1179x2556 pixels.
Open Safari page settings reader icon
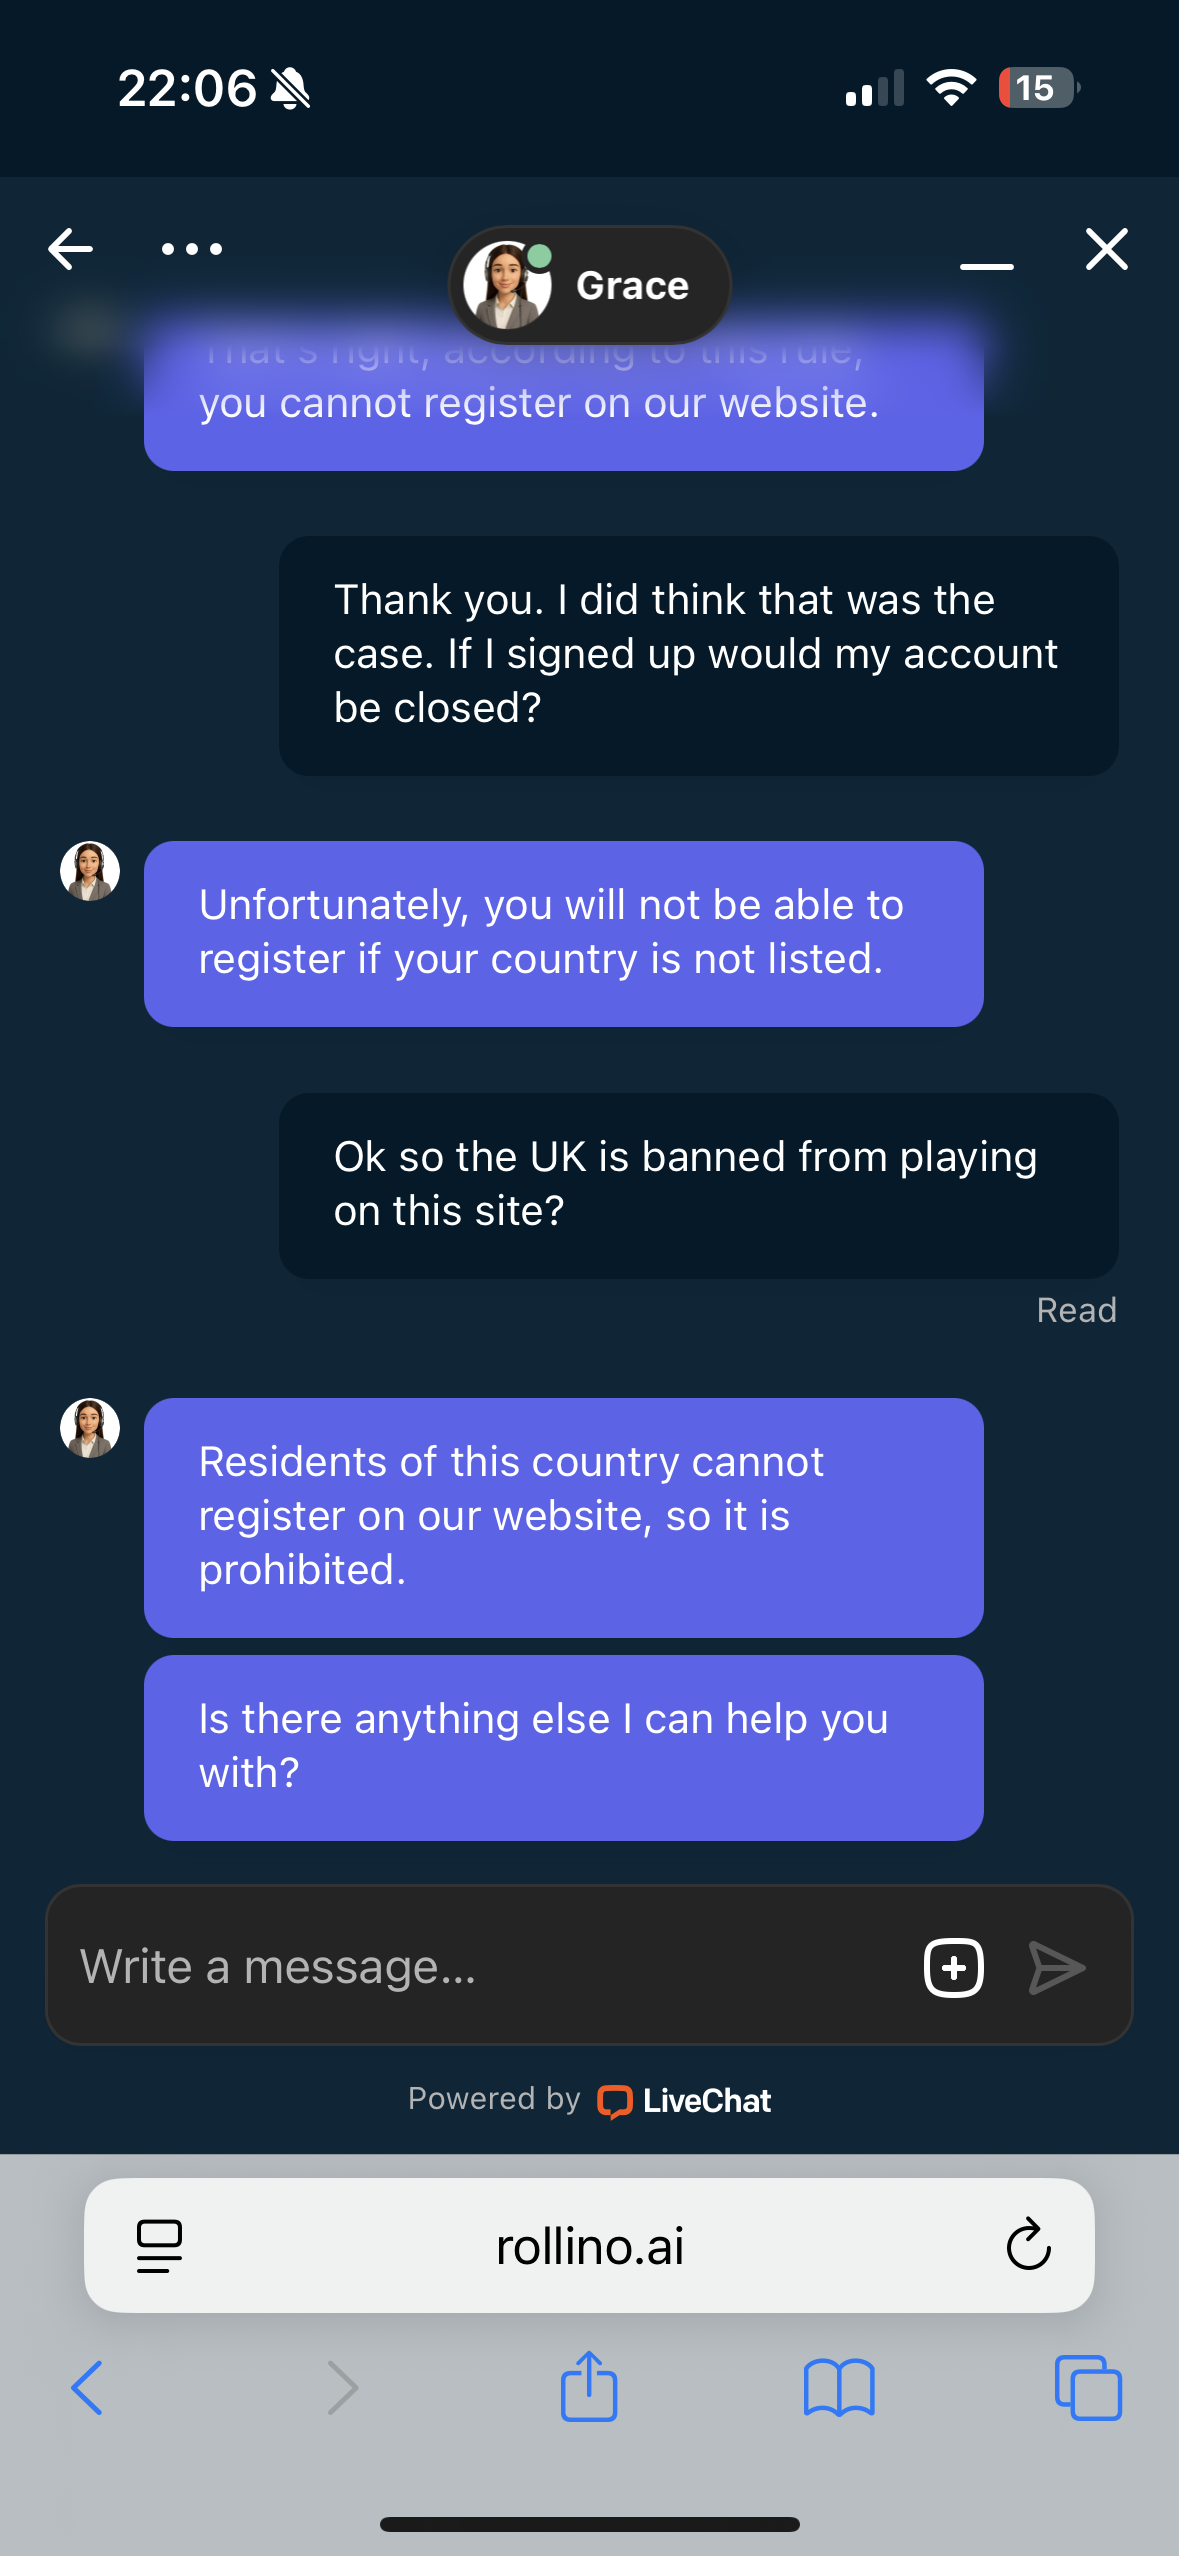pyautogui.click(x=159, y=2246)
